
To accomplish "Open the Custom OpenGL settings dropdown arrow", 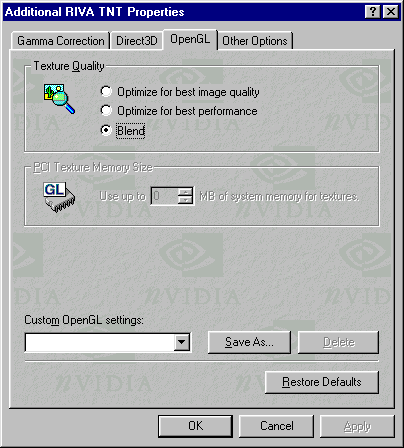I will (182, 342).
